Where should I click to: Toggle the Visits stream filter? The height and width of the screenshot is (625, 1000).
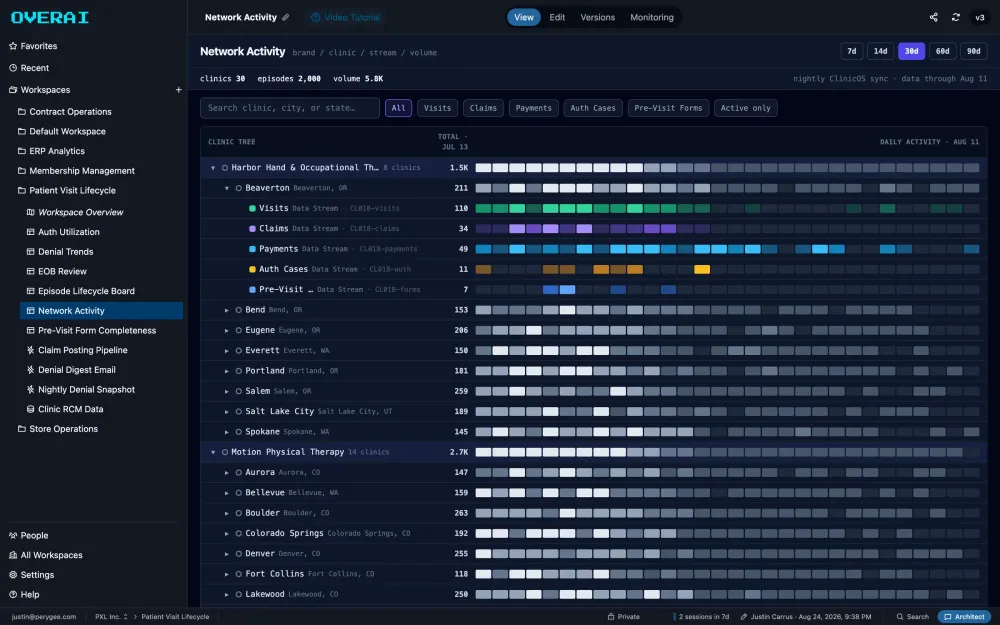438,108
